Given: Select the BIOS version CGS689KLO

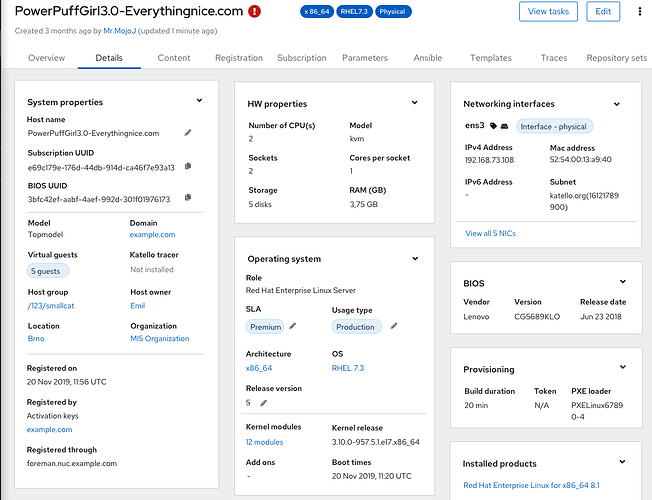Looking at the screenshot, I should coord(537,317).
